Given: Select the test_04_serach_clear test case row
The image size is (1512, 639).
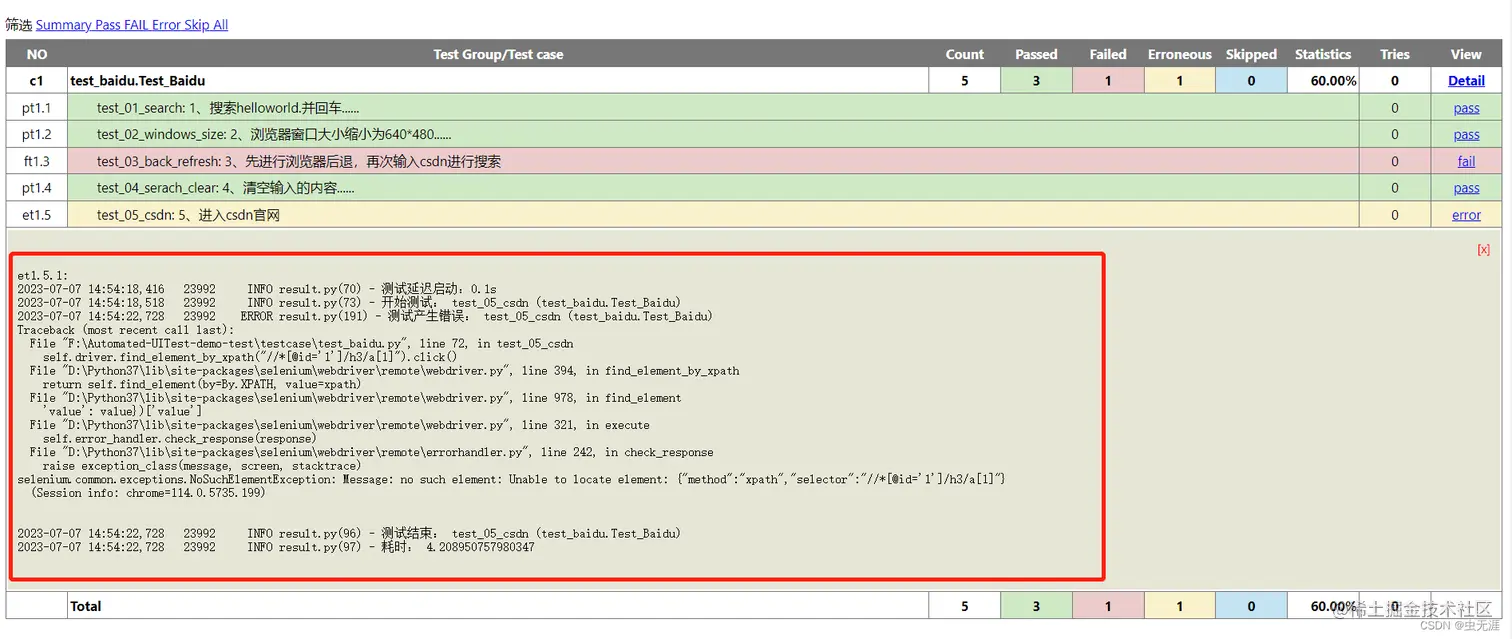Looking at the screenshot, I should coord(713,188).
